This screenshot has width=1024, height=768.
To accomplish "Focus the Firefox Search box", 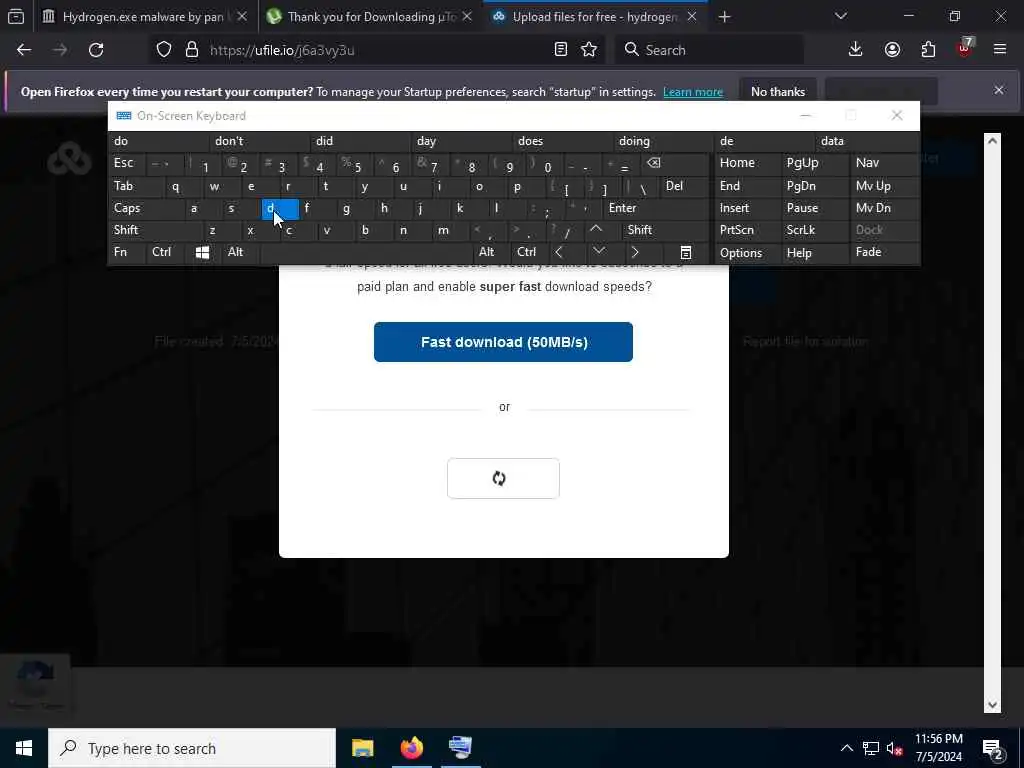I will coord(709,50).
